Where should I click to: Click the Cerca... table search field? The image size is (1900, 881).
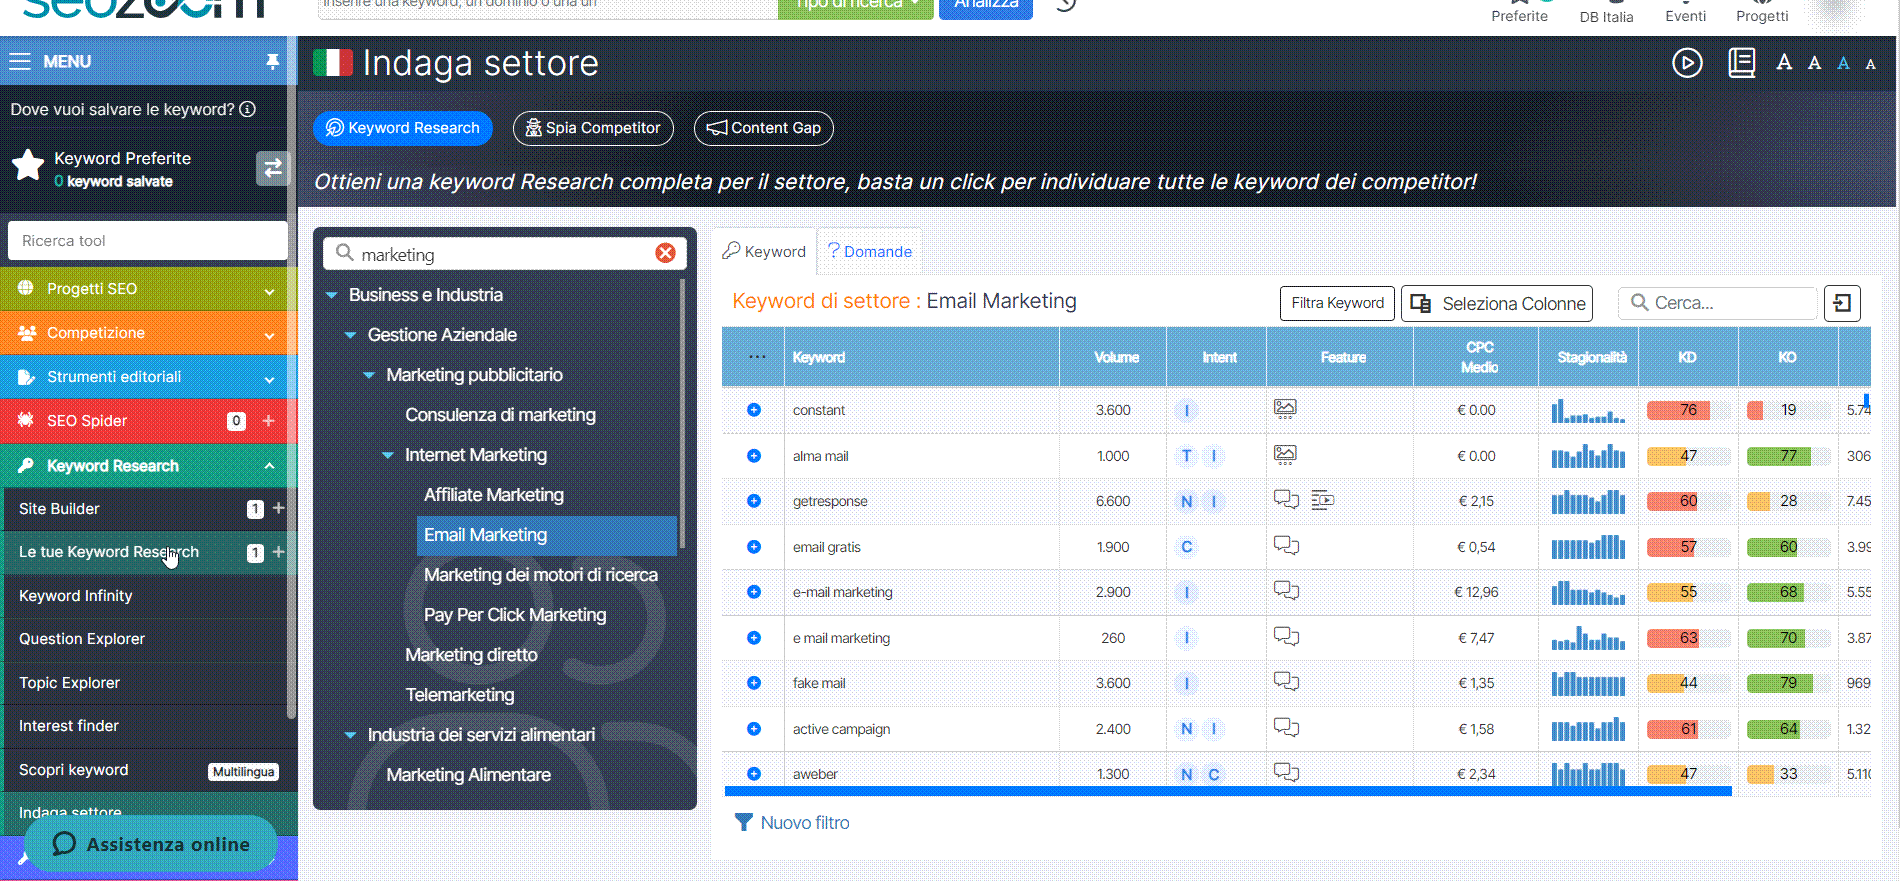tap(1717, 303)
